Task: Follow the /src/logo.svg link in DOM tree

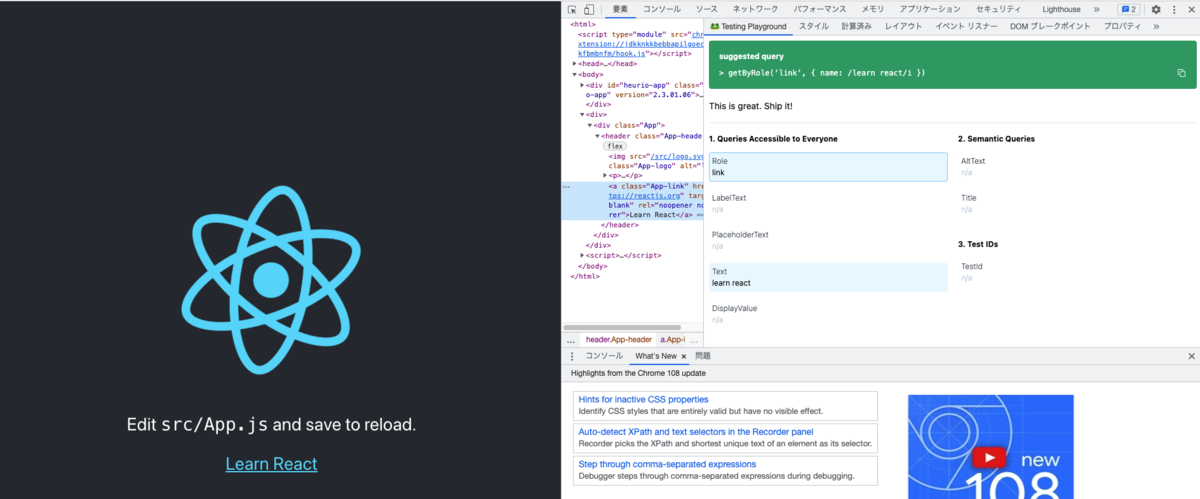Action: pyautogui.click(x=678, y=156)
